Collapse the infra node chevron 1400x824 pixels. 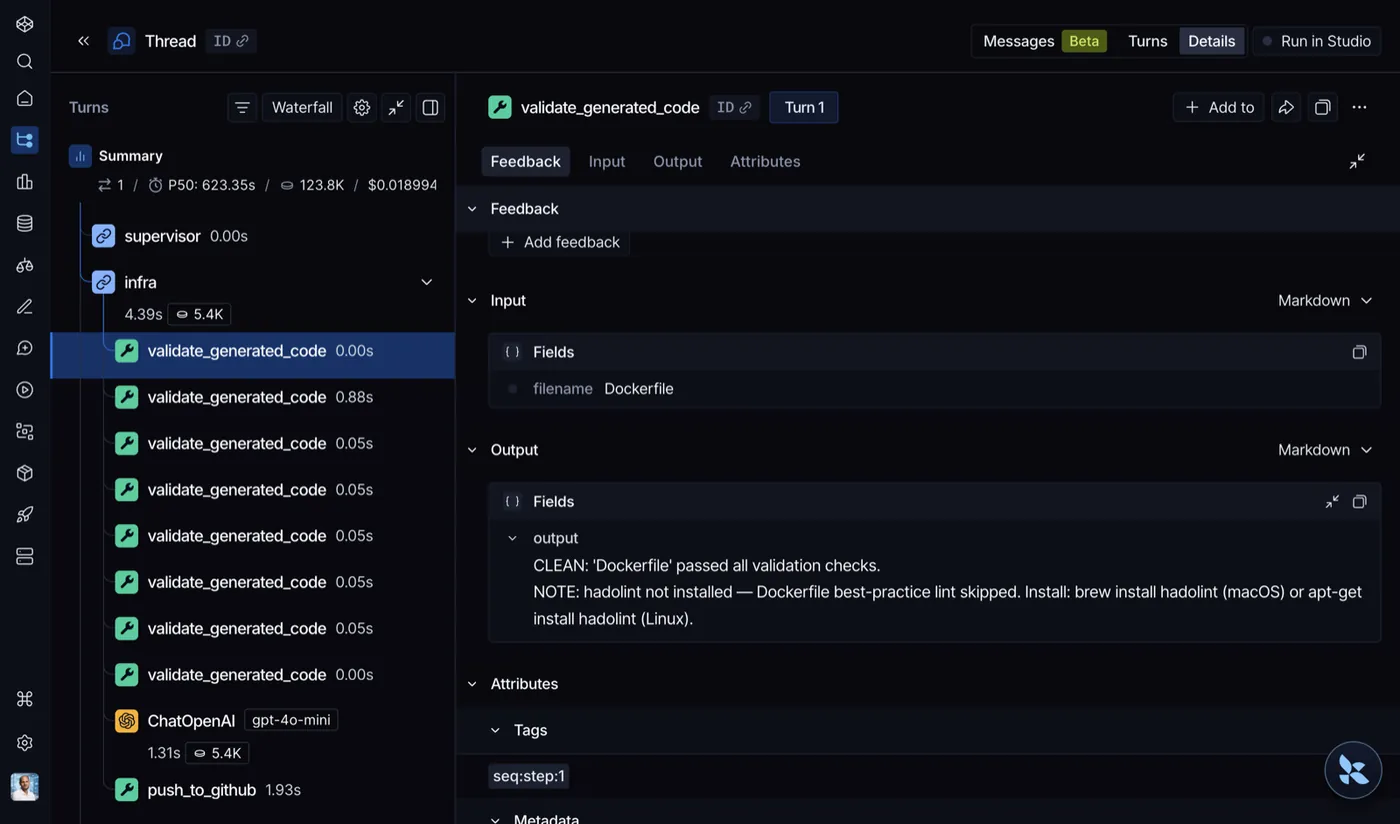426,283
